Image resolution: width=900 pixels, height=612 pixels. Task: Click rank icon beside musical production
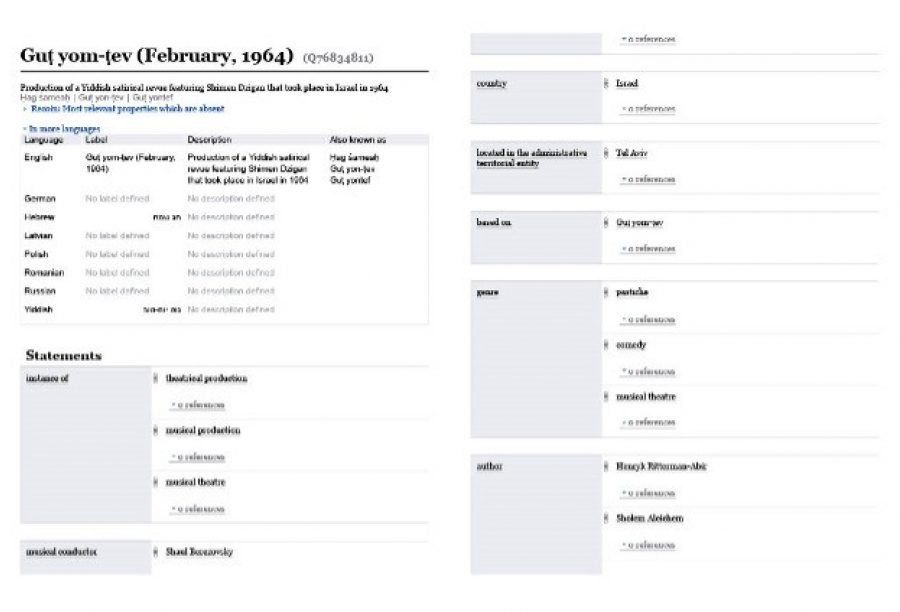tap(156, 431)
